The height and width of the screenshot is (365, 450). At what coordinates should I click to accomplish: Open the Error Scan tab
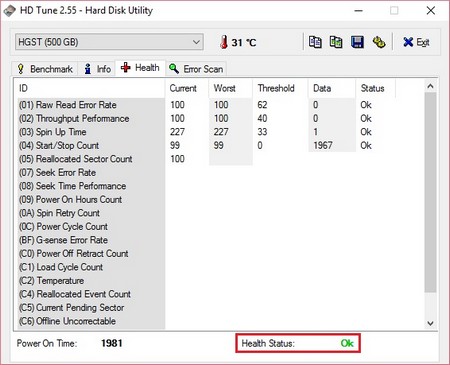click(196, 69)
